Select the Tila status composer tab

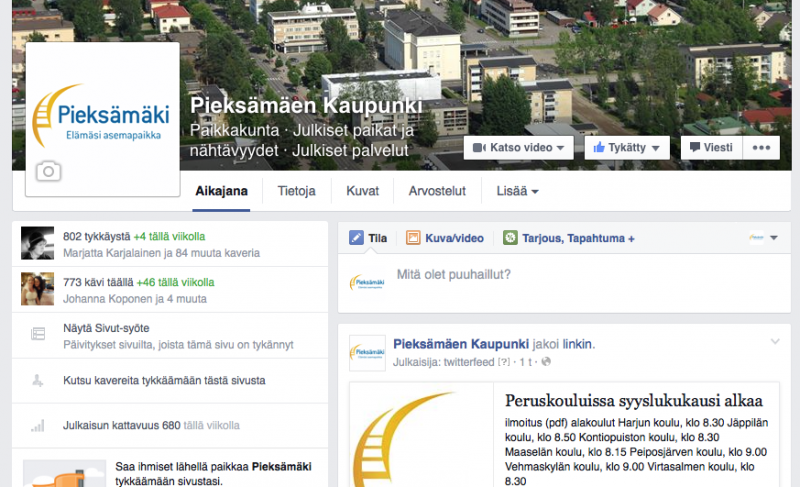(368, 238)
